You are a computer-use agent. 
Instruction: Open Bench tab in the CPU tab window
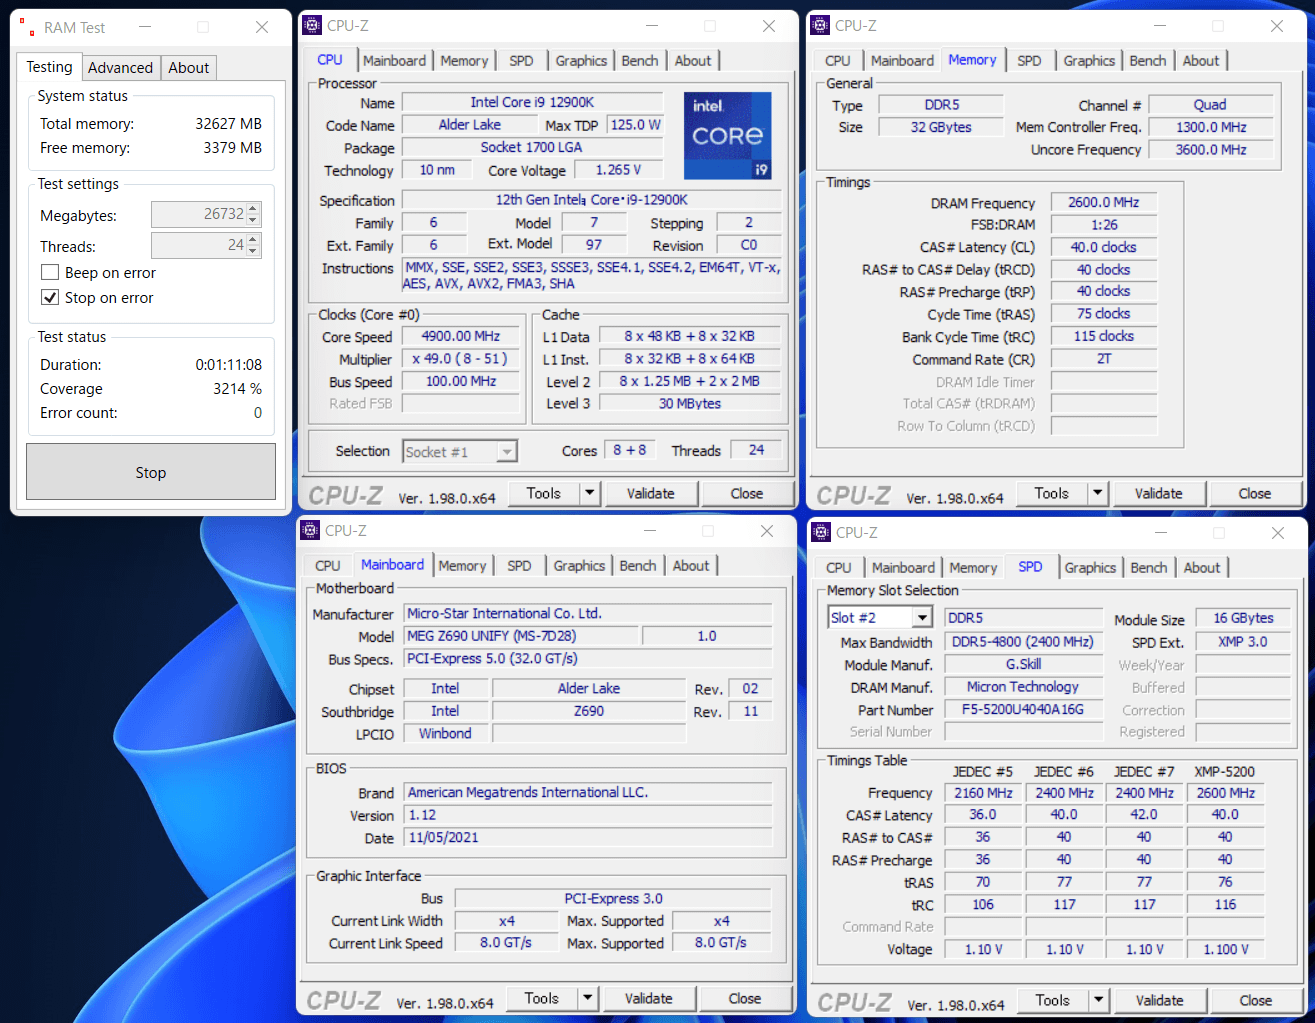tap(640, 61)
